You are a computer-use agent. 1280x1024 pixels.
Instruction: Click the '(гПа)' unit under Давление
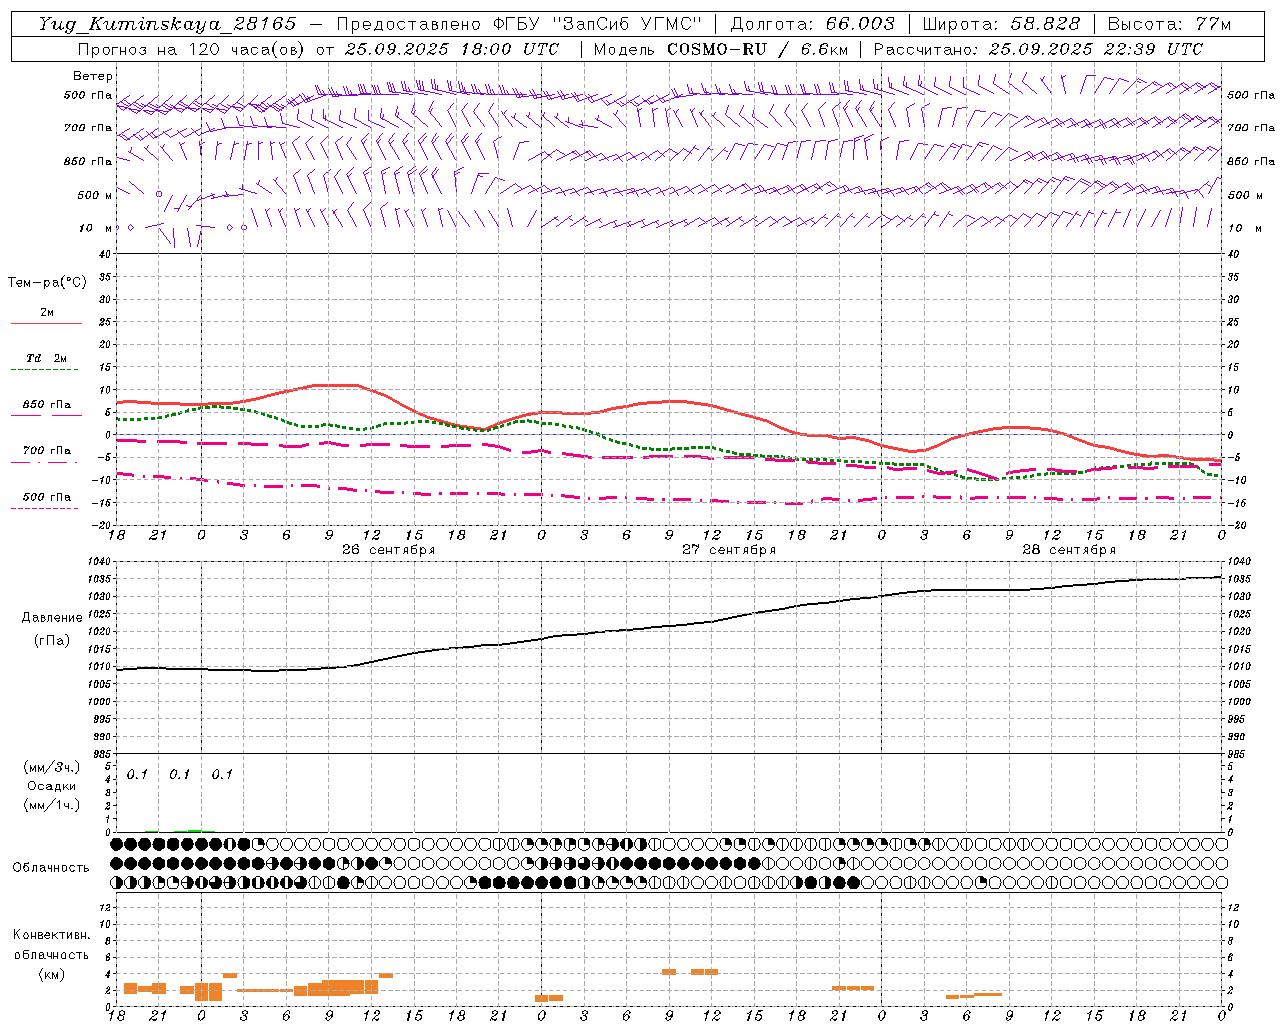(x=52, y=641)
